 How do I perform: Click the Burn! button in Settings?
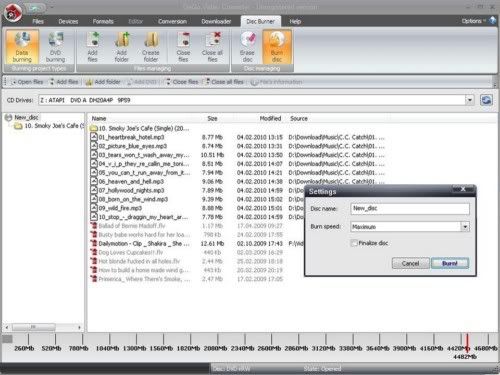pos(450,263)
